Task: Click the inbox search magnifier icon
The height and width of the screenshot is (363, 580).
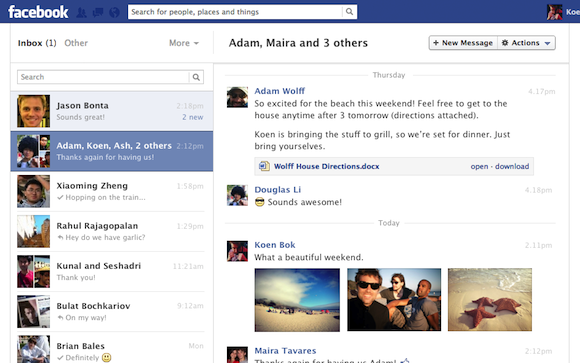Action: 196,77
